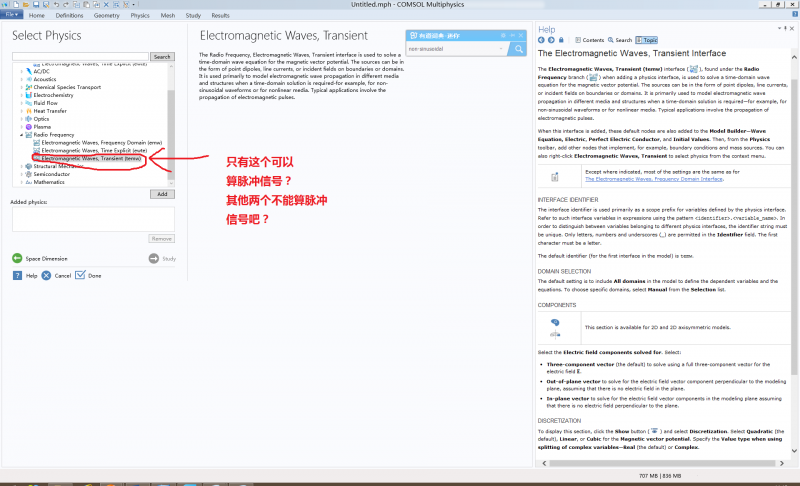
Task: Select the Radio Frequency branch icon
Action: point(29,135)
